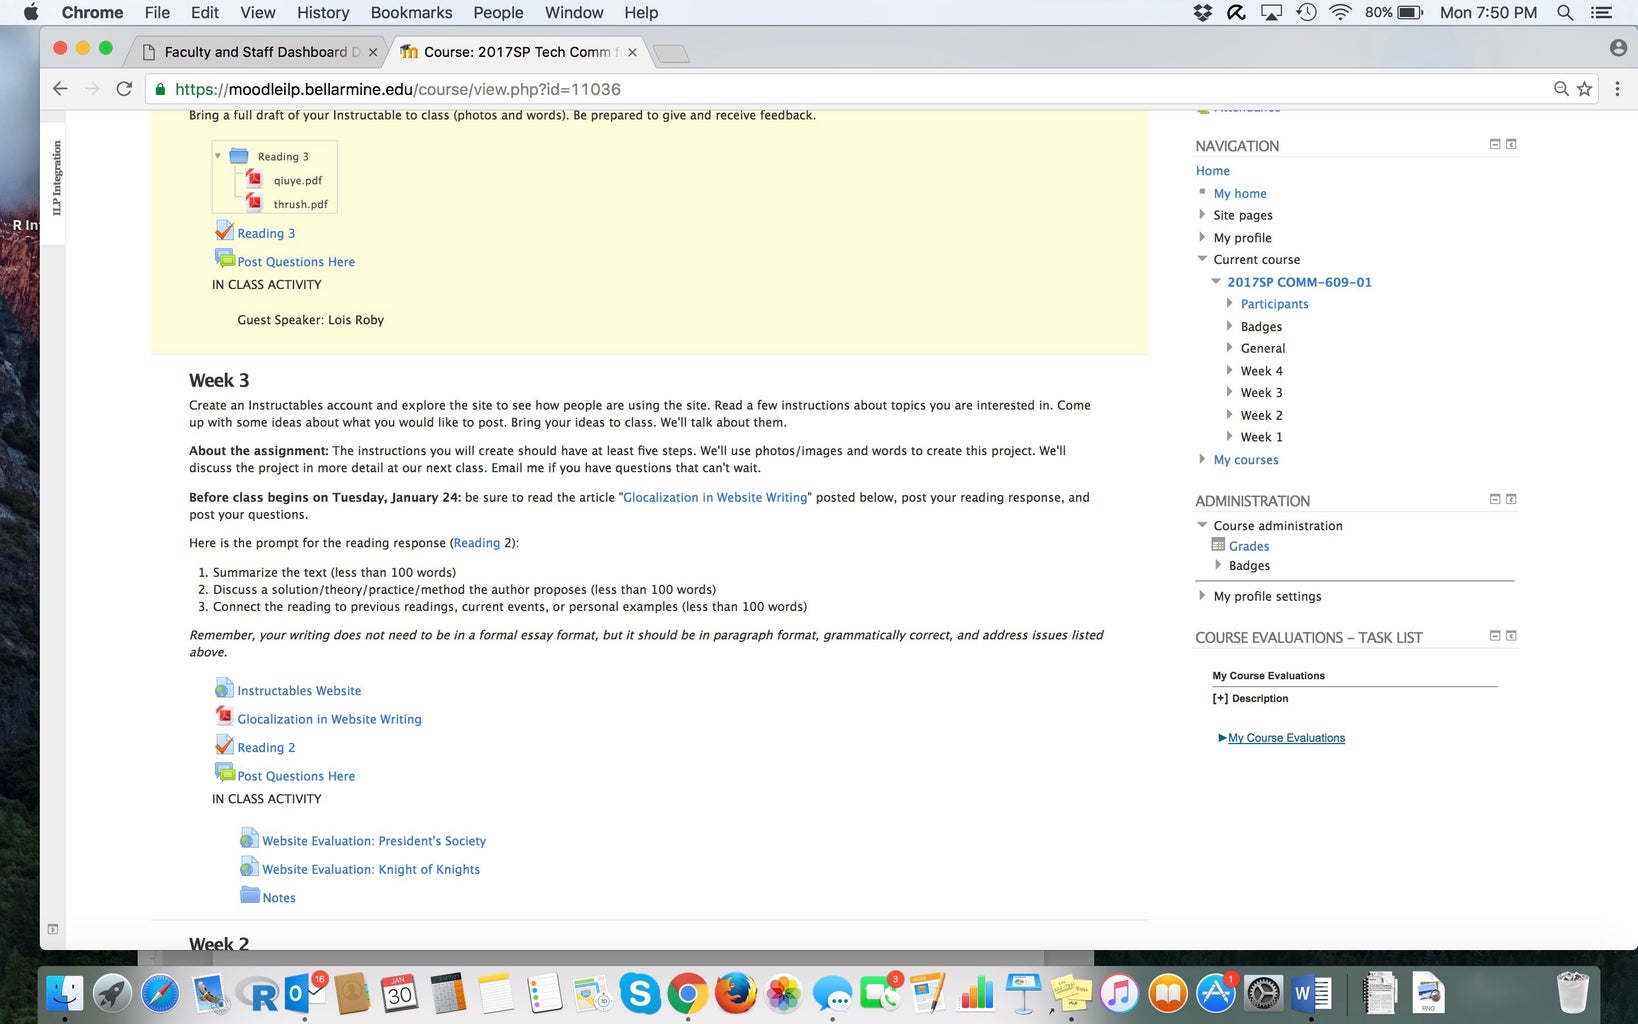Click the Glocalization in Website Writing PDF icon
The width and height of the screenshot is (1638, 1024).
pyautogui.click(x=223, y=716)
